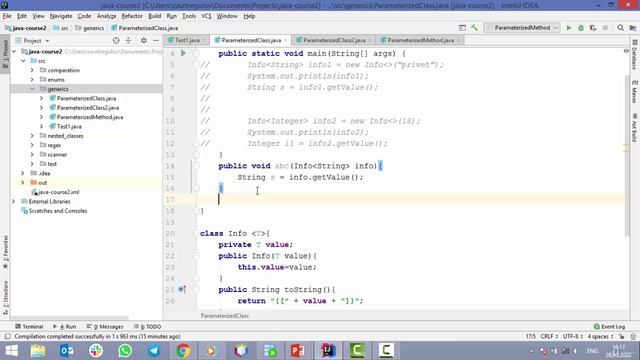Open the Database side tool window

(634, 55)
